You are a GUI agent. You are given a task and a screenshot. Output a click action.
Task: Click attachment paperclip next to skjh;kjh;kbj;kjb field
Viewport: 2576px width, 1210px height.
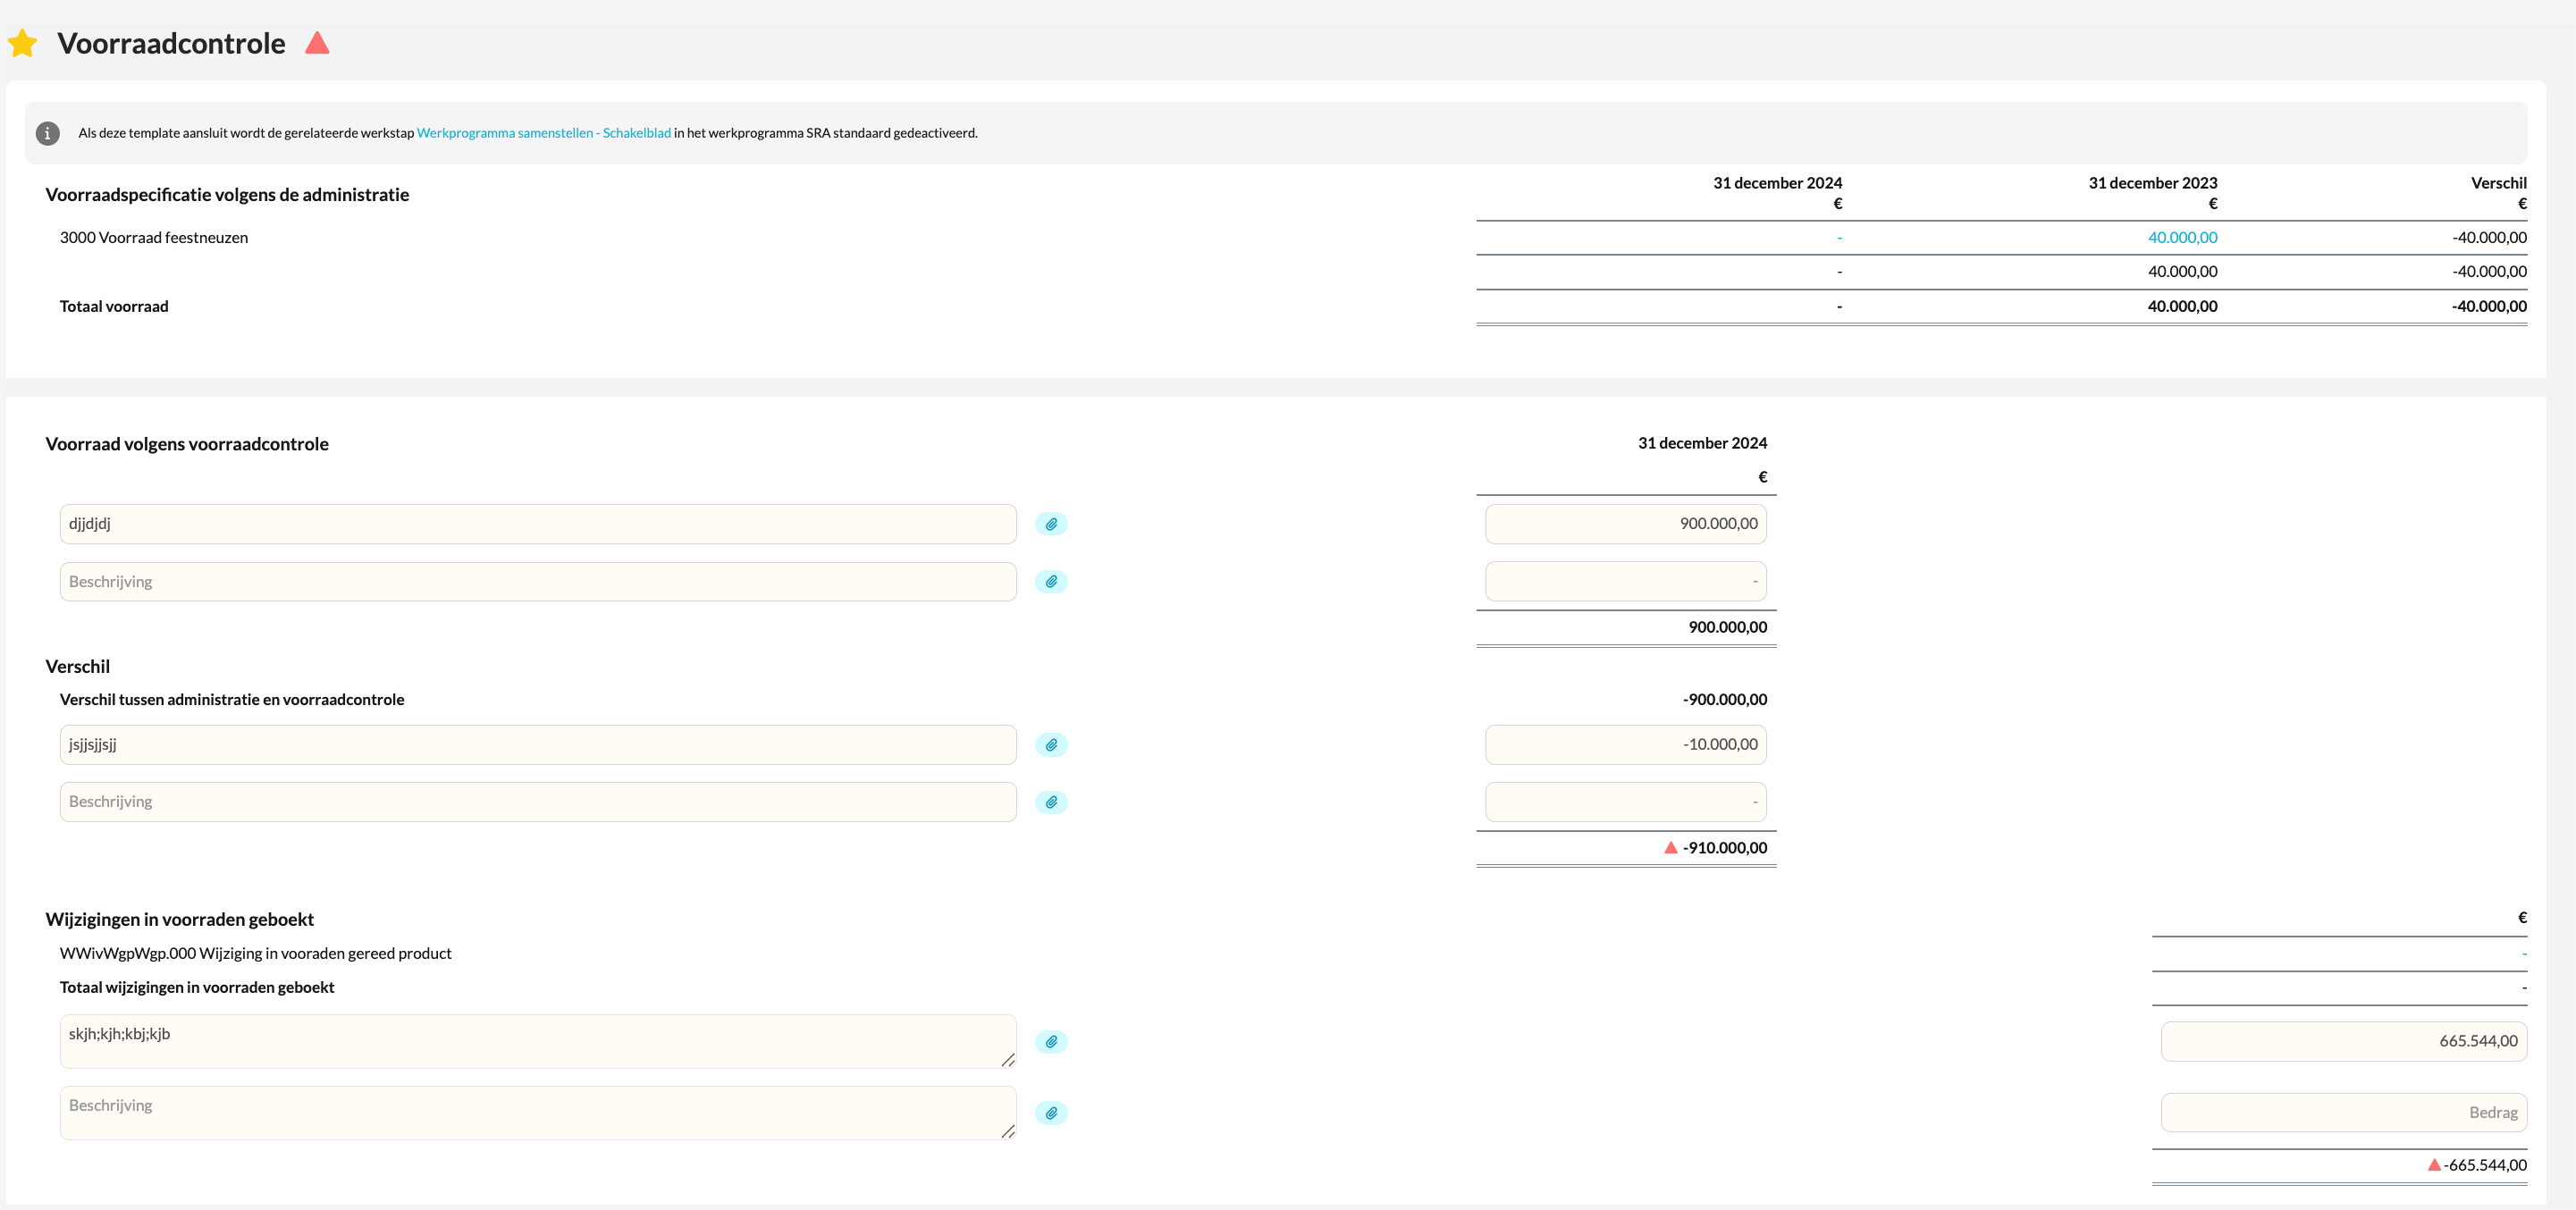point(1051,1042)
